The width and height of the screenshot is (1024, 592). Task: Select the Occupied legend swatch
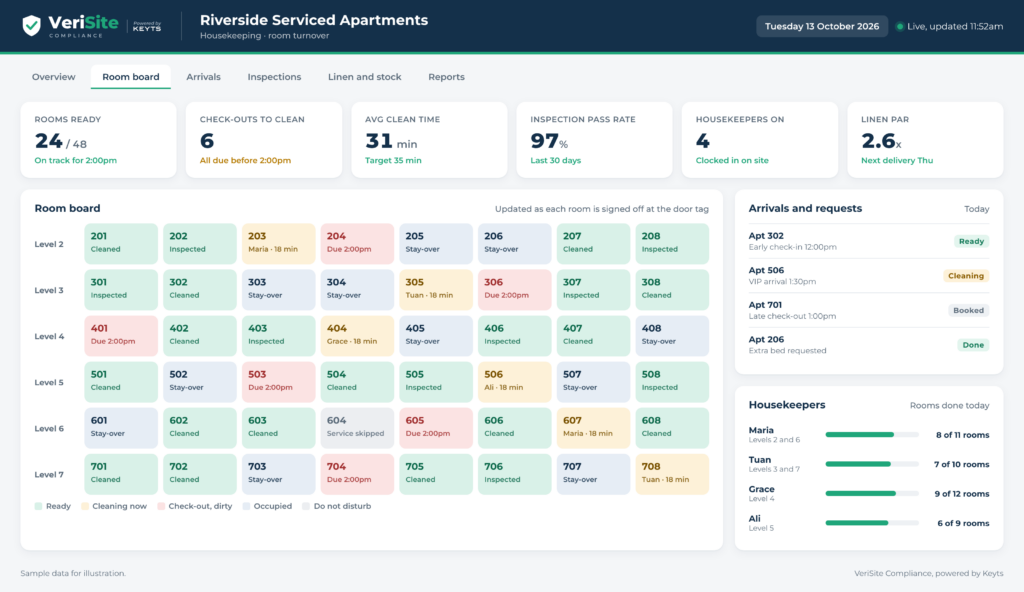(246, 506)
